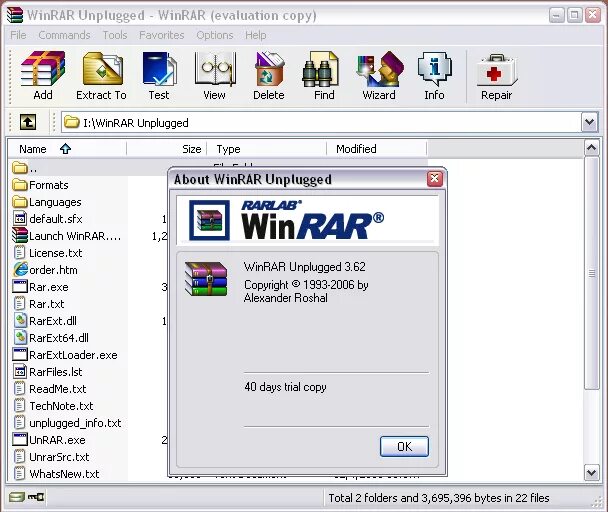Select the order.htm browser icon

tap(20, 270)
